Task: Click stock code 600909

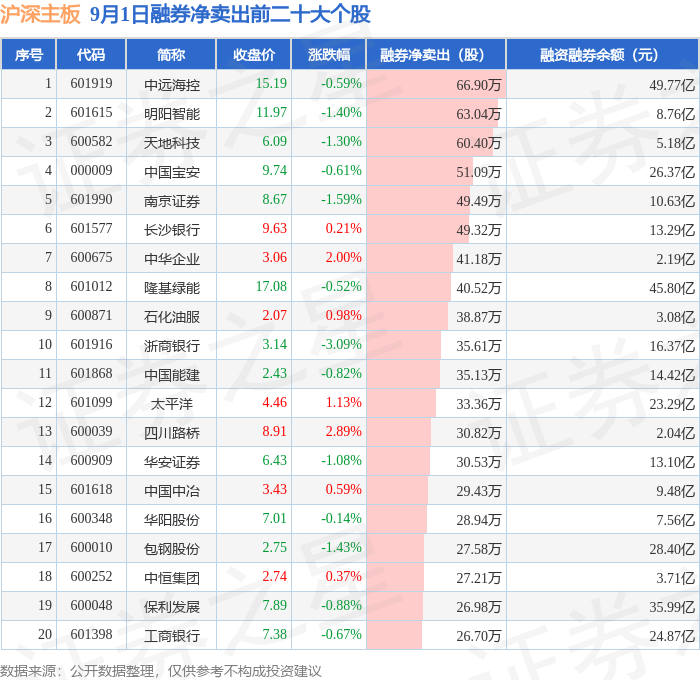Action: click(x=91, y=461)
